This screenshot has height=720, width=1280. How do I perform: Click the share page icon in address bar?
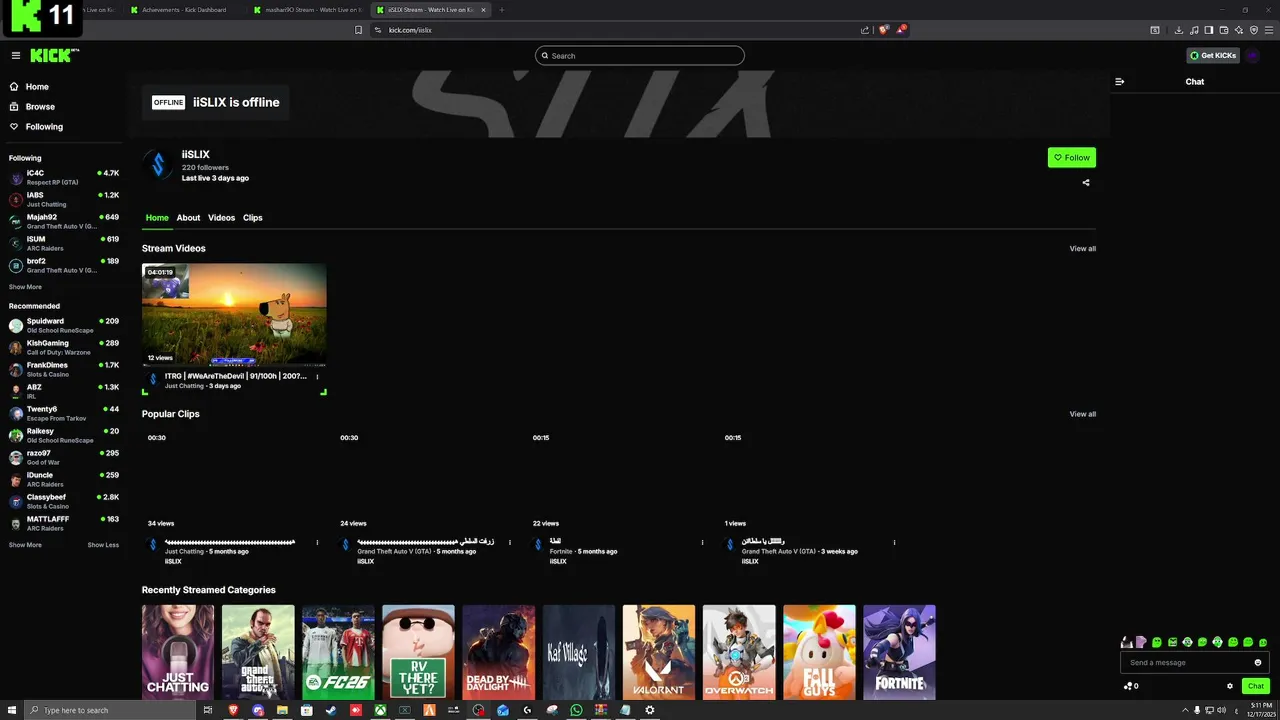click(x=865, y=30)
